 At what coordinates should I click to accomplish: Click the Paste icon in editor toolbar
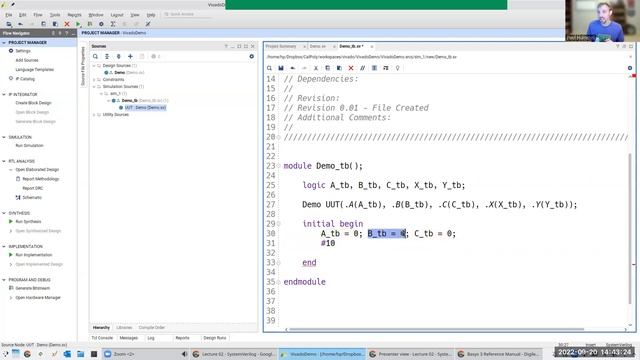(339, 68)
